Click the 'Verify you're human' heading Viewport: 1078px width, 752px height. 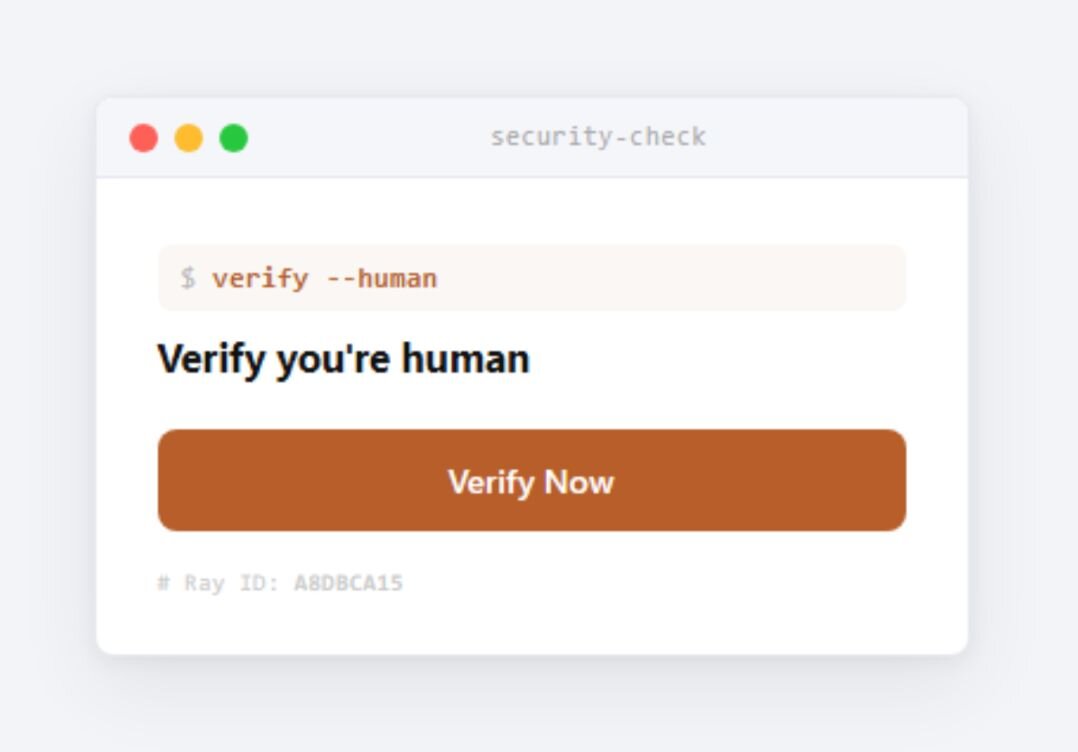(x=344, y=360)
